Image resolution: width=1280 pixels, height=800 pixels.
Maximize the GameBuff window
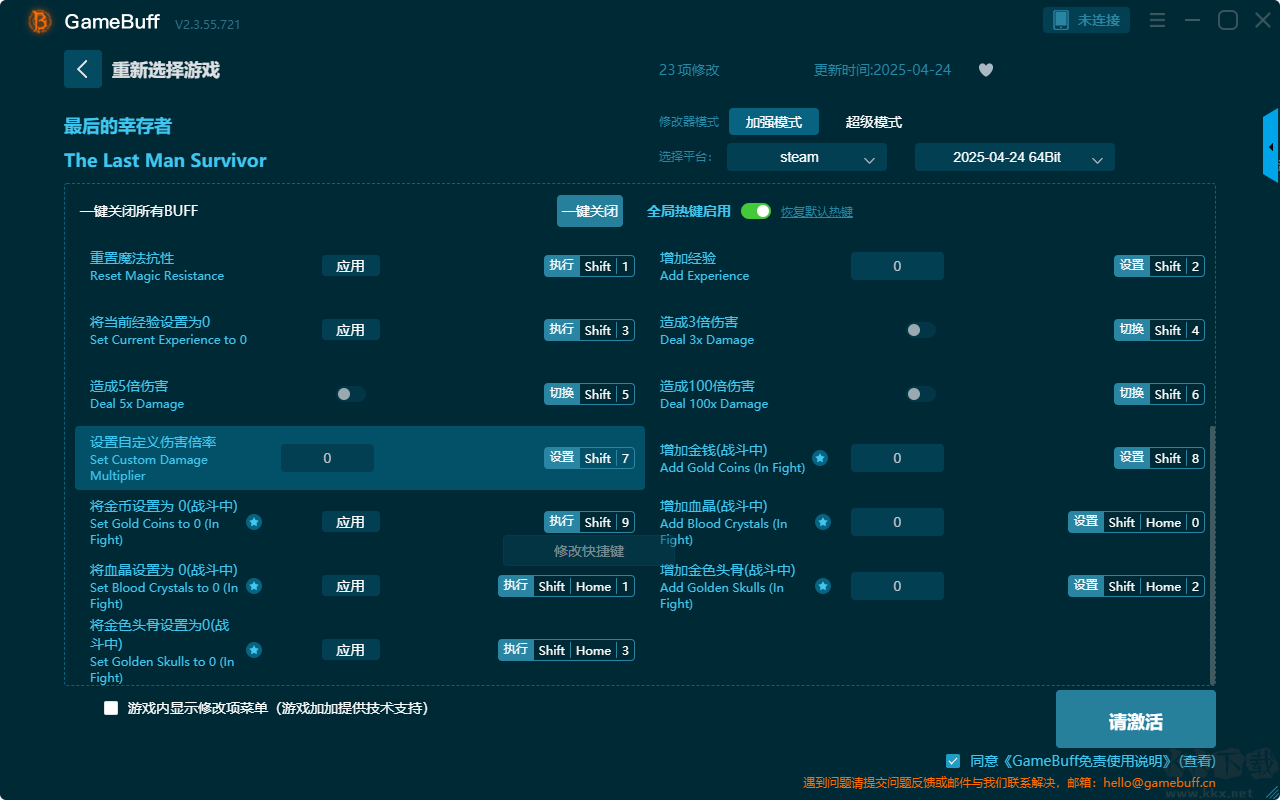1228,20
